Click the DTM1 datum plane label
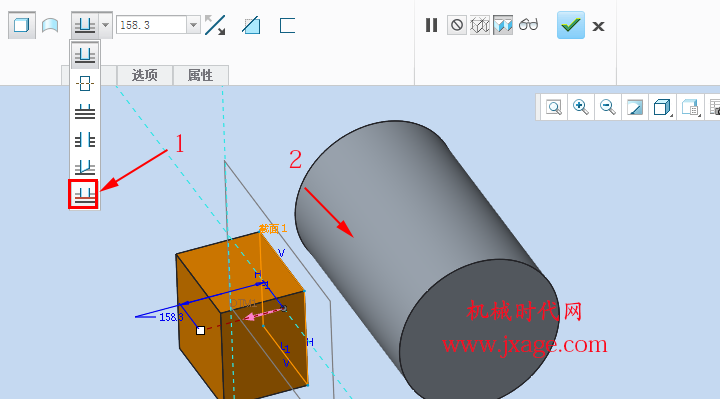The width and height of the screenshot is (720, 399). point(243,303)
